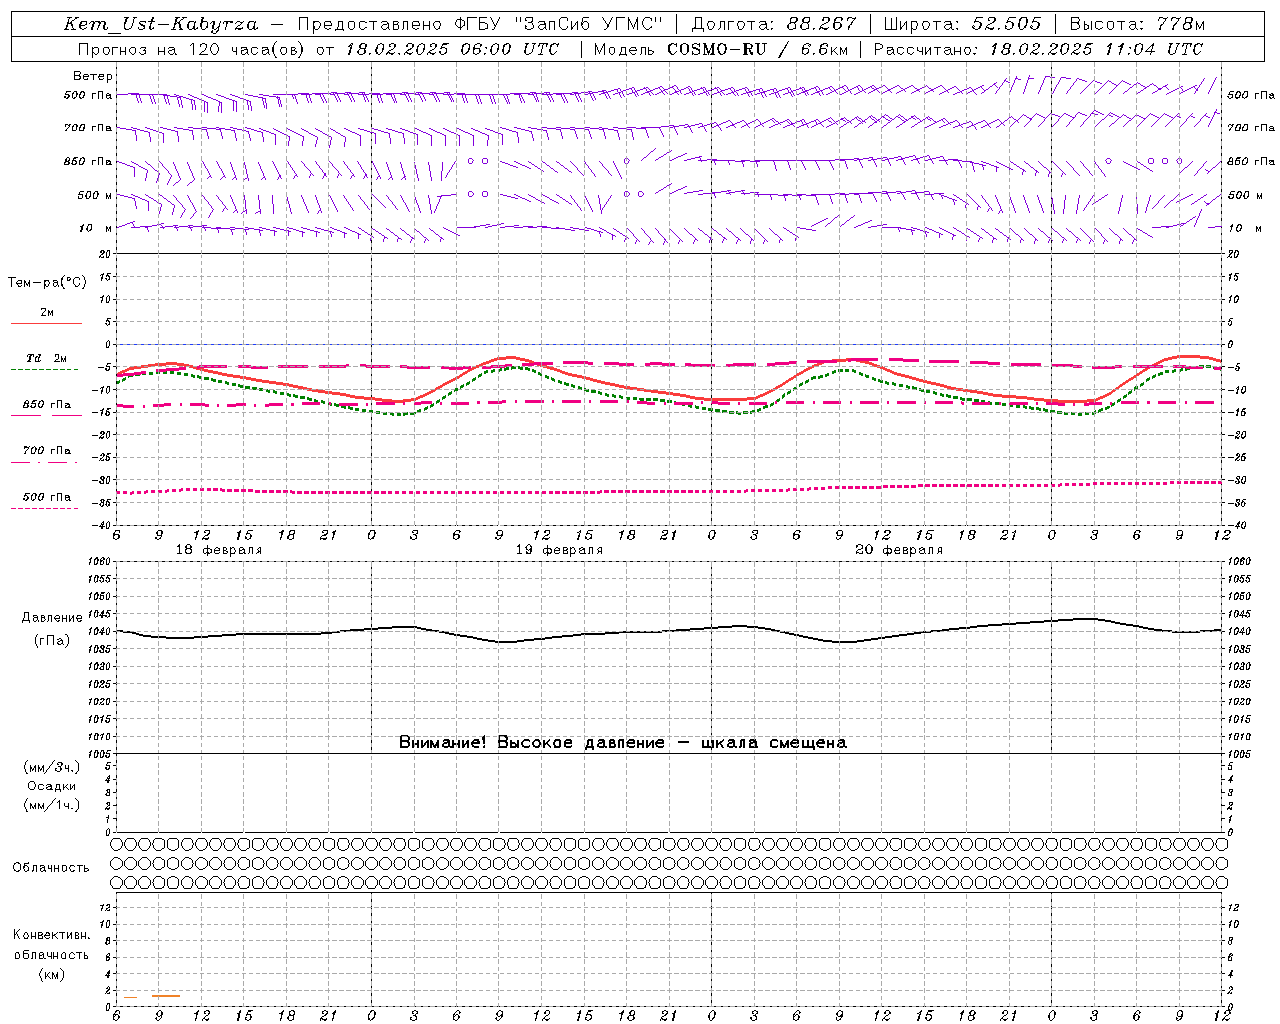
Task: Click the station name Kem_Ust-Kabyrza in header
Action: point(161,24)
